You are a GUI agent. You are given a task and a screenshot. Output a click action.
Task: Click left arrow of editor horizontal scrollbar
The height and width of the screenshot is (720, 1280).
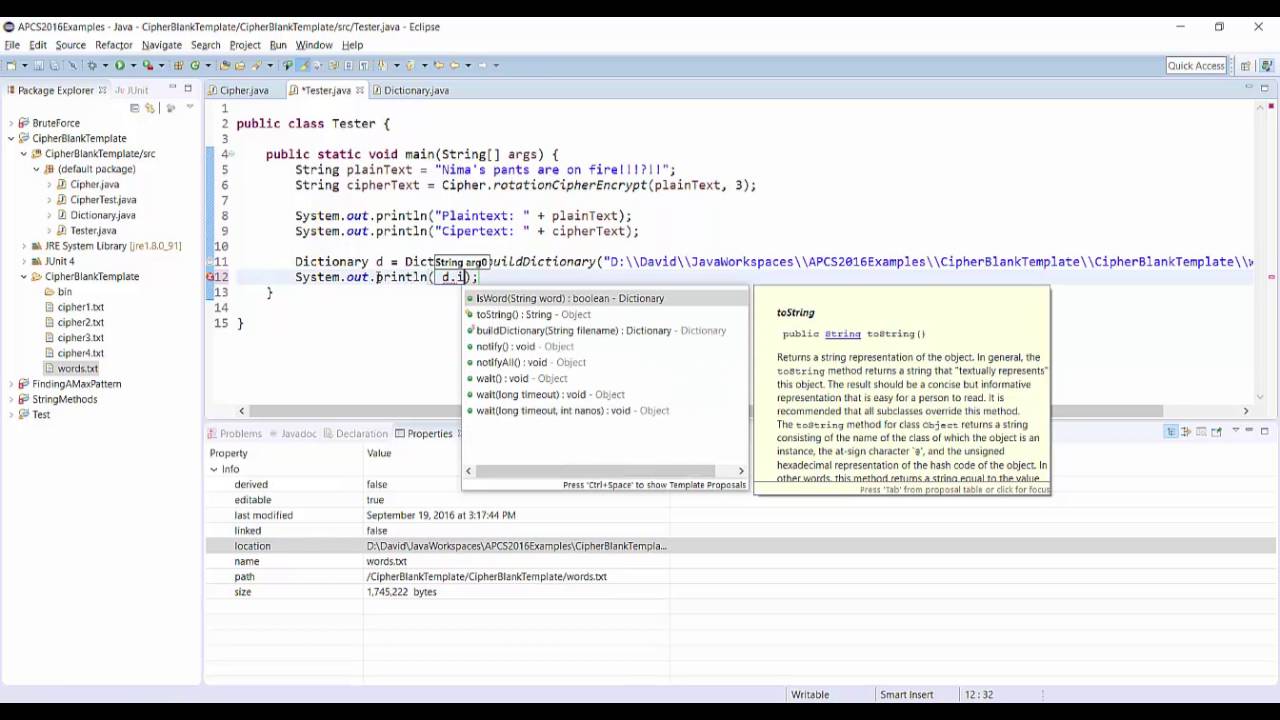[241, 411]
